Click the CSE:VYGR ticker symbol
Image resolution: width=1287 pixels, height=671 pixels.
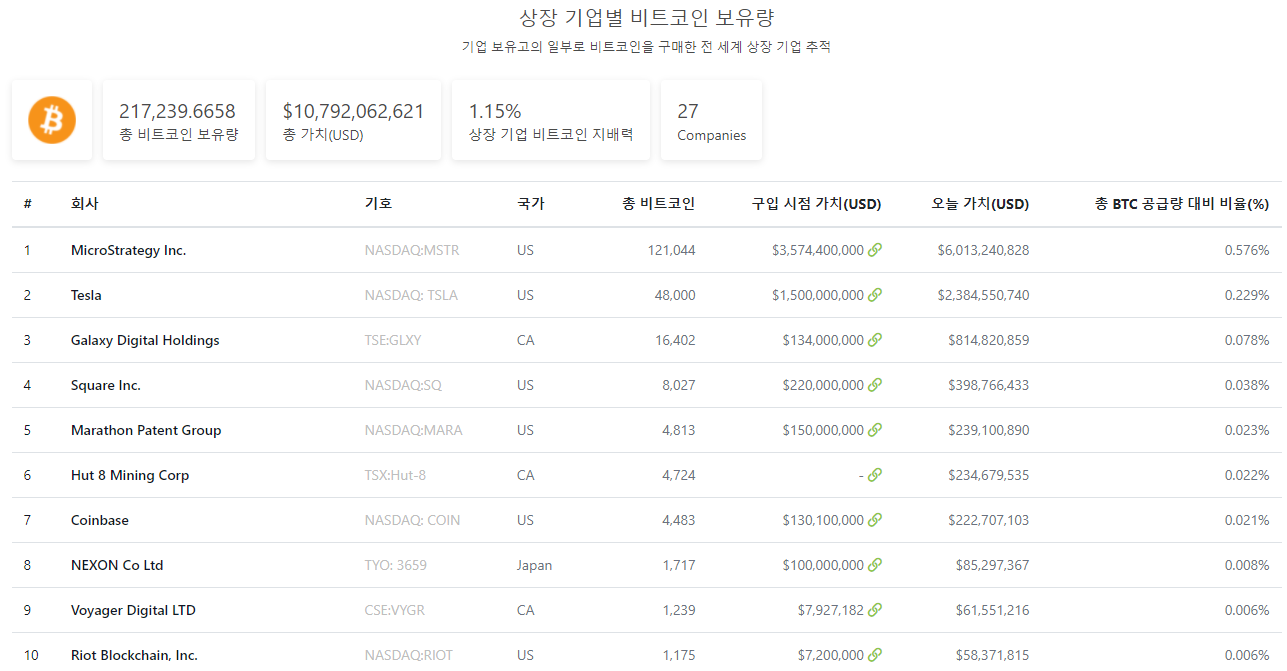(395, 610)
